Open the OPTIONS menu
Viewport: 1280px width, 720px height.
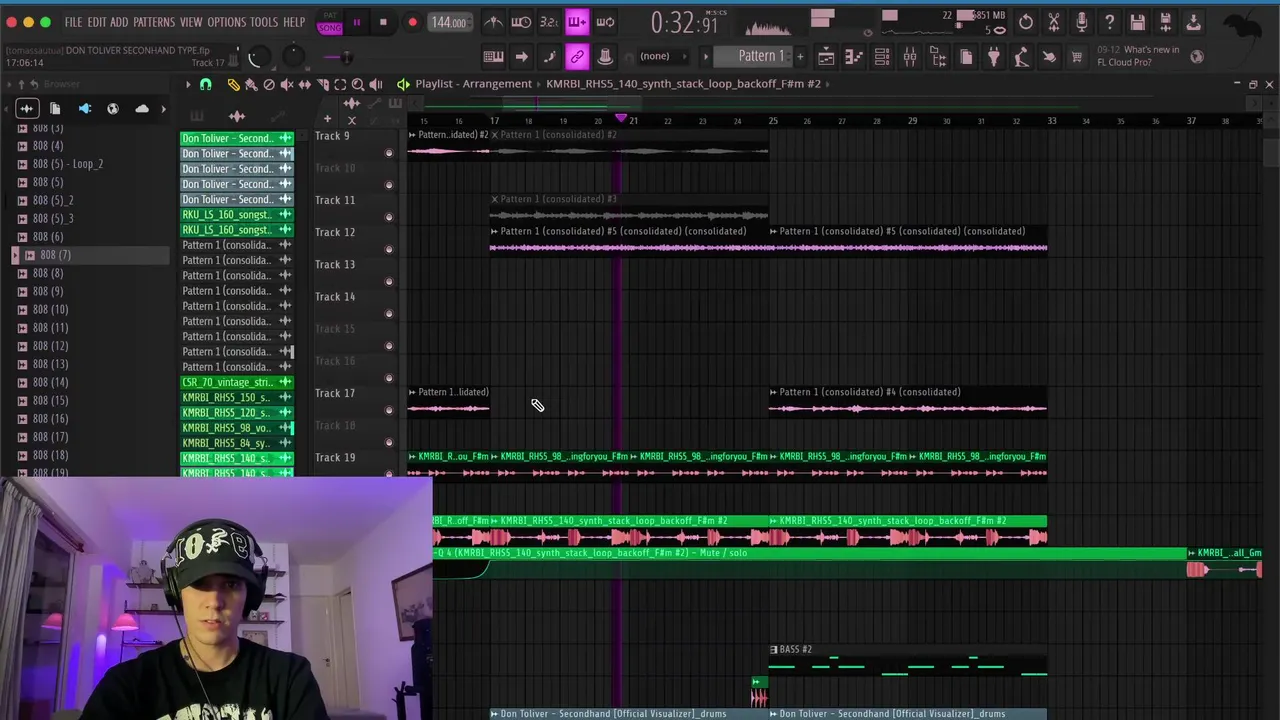point(226,22)
